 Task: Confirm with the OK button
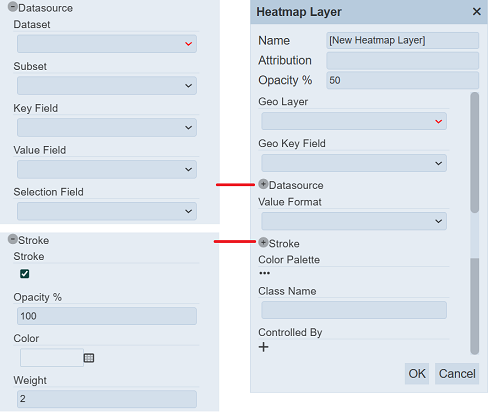pos(417,374)
